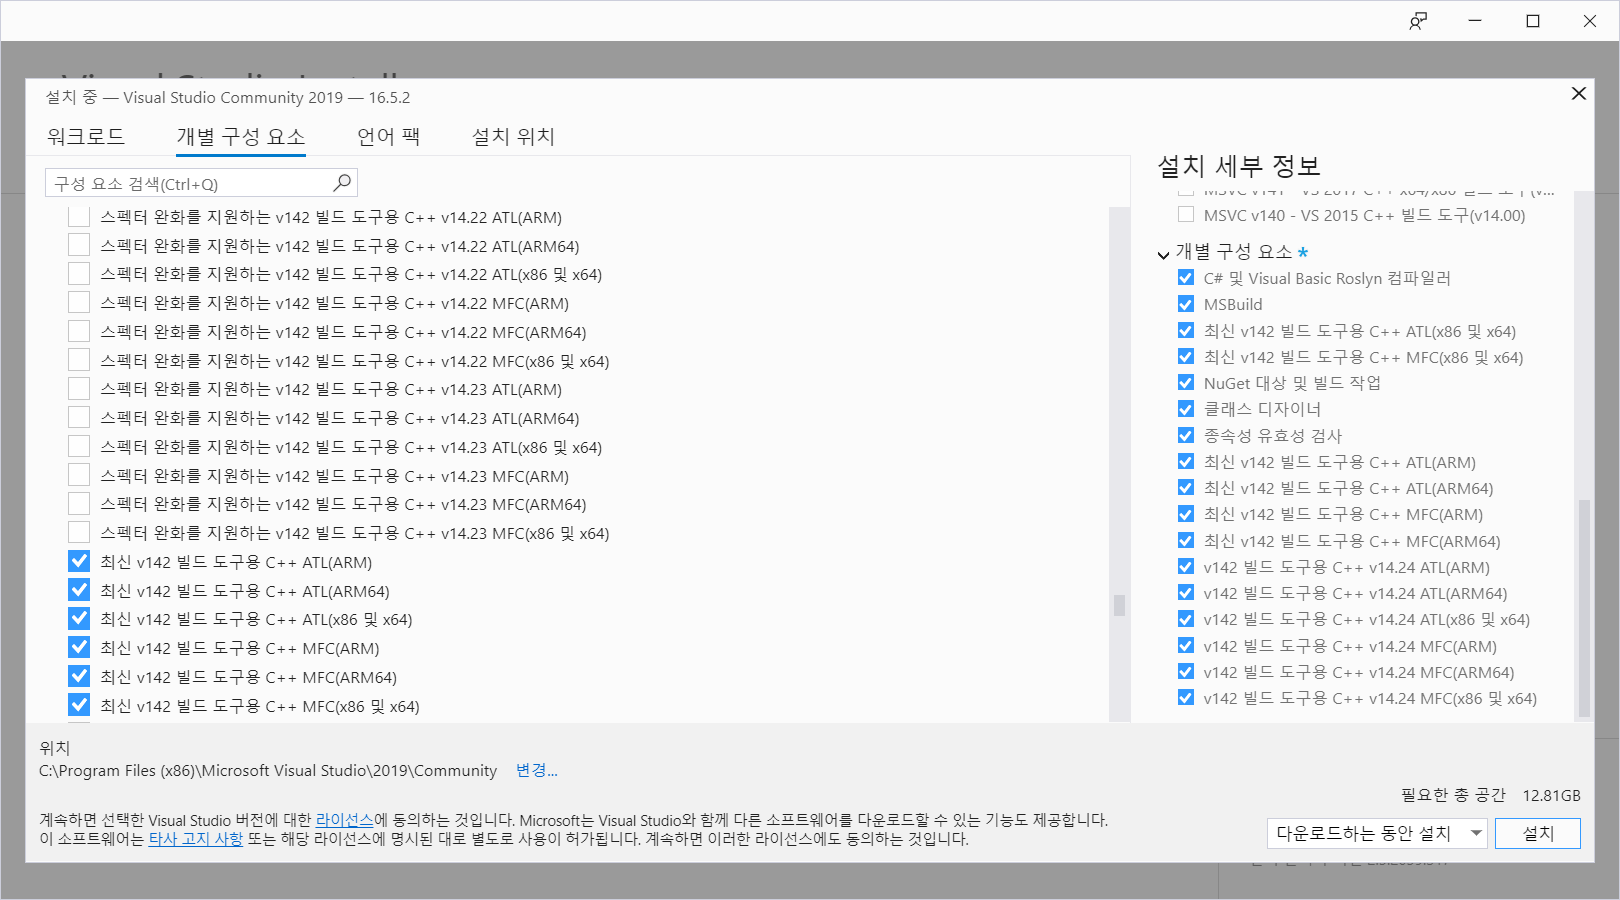Check MSVC v140 - VS 2015 C++ build tools
Image resolution: width=1620 pixels, height=900 pixels.
1186,214
